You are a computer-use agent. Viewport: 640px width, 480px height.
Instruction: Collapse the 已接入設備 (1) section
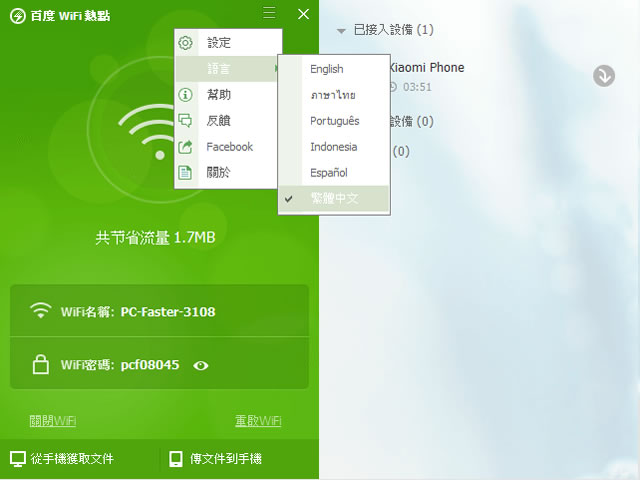tap(341, 31)
